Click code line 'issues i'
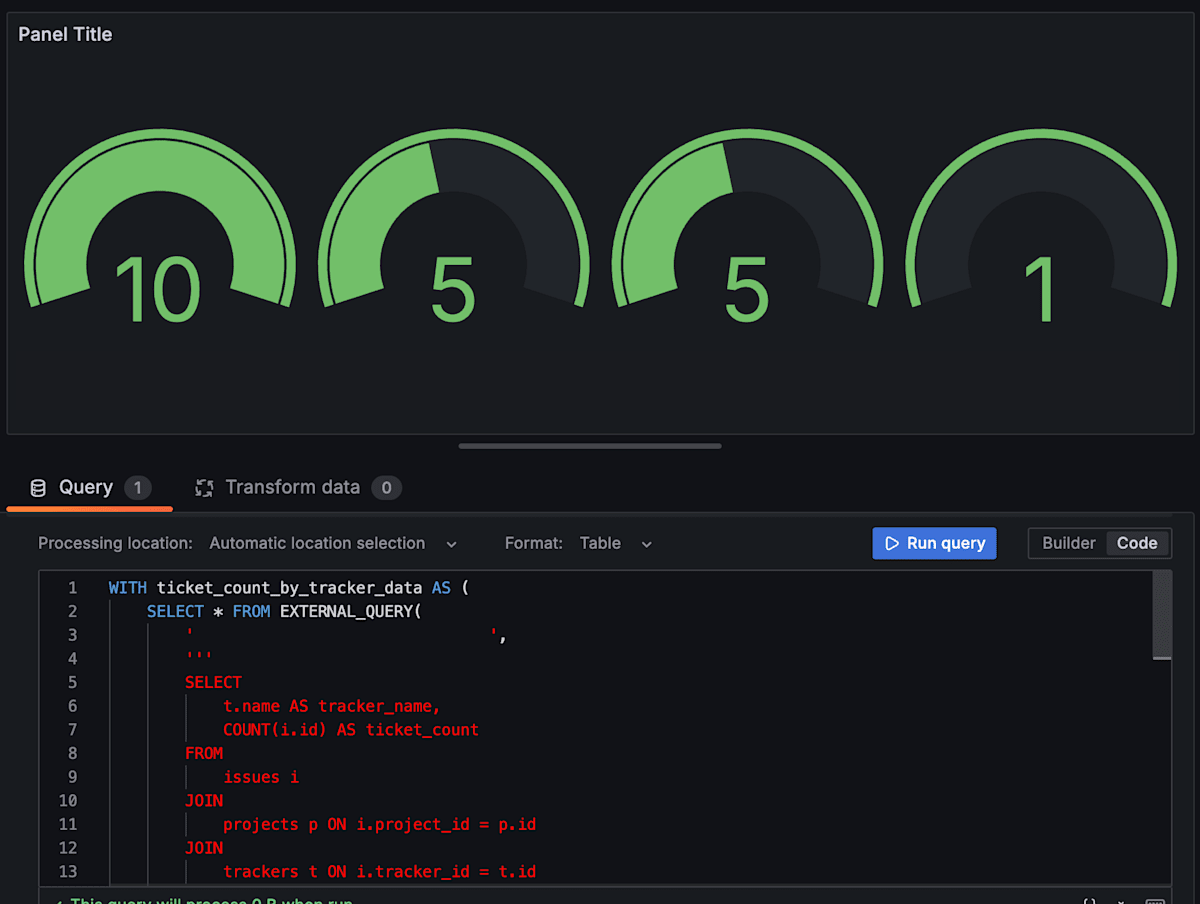The height and width of the screenshot is (904, 1200). pos(261,777)
